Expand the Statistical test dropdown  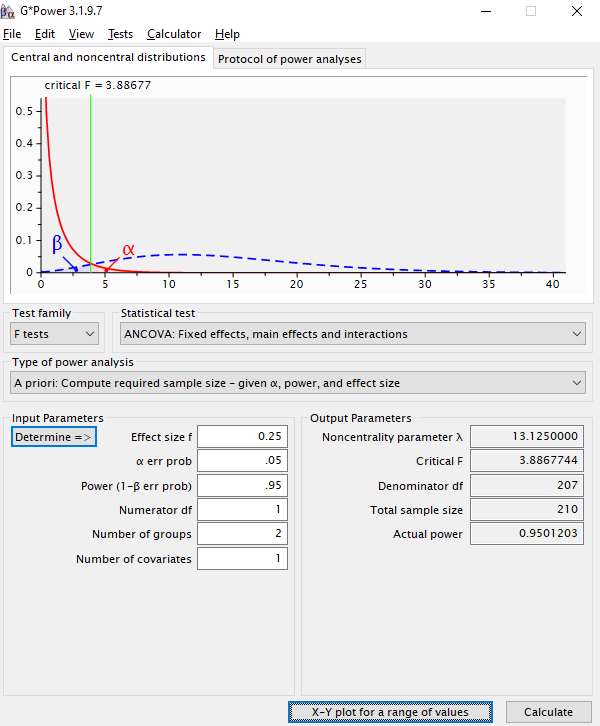pos(353,334)
